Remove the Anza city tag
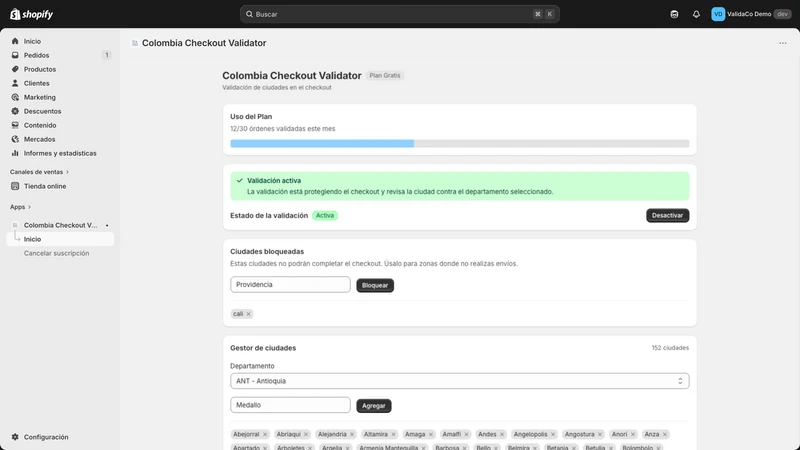Viewport: 800px width, 450px height. coord(664,435)
